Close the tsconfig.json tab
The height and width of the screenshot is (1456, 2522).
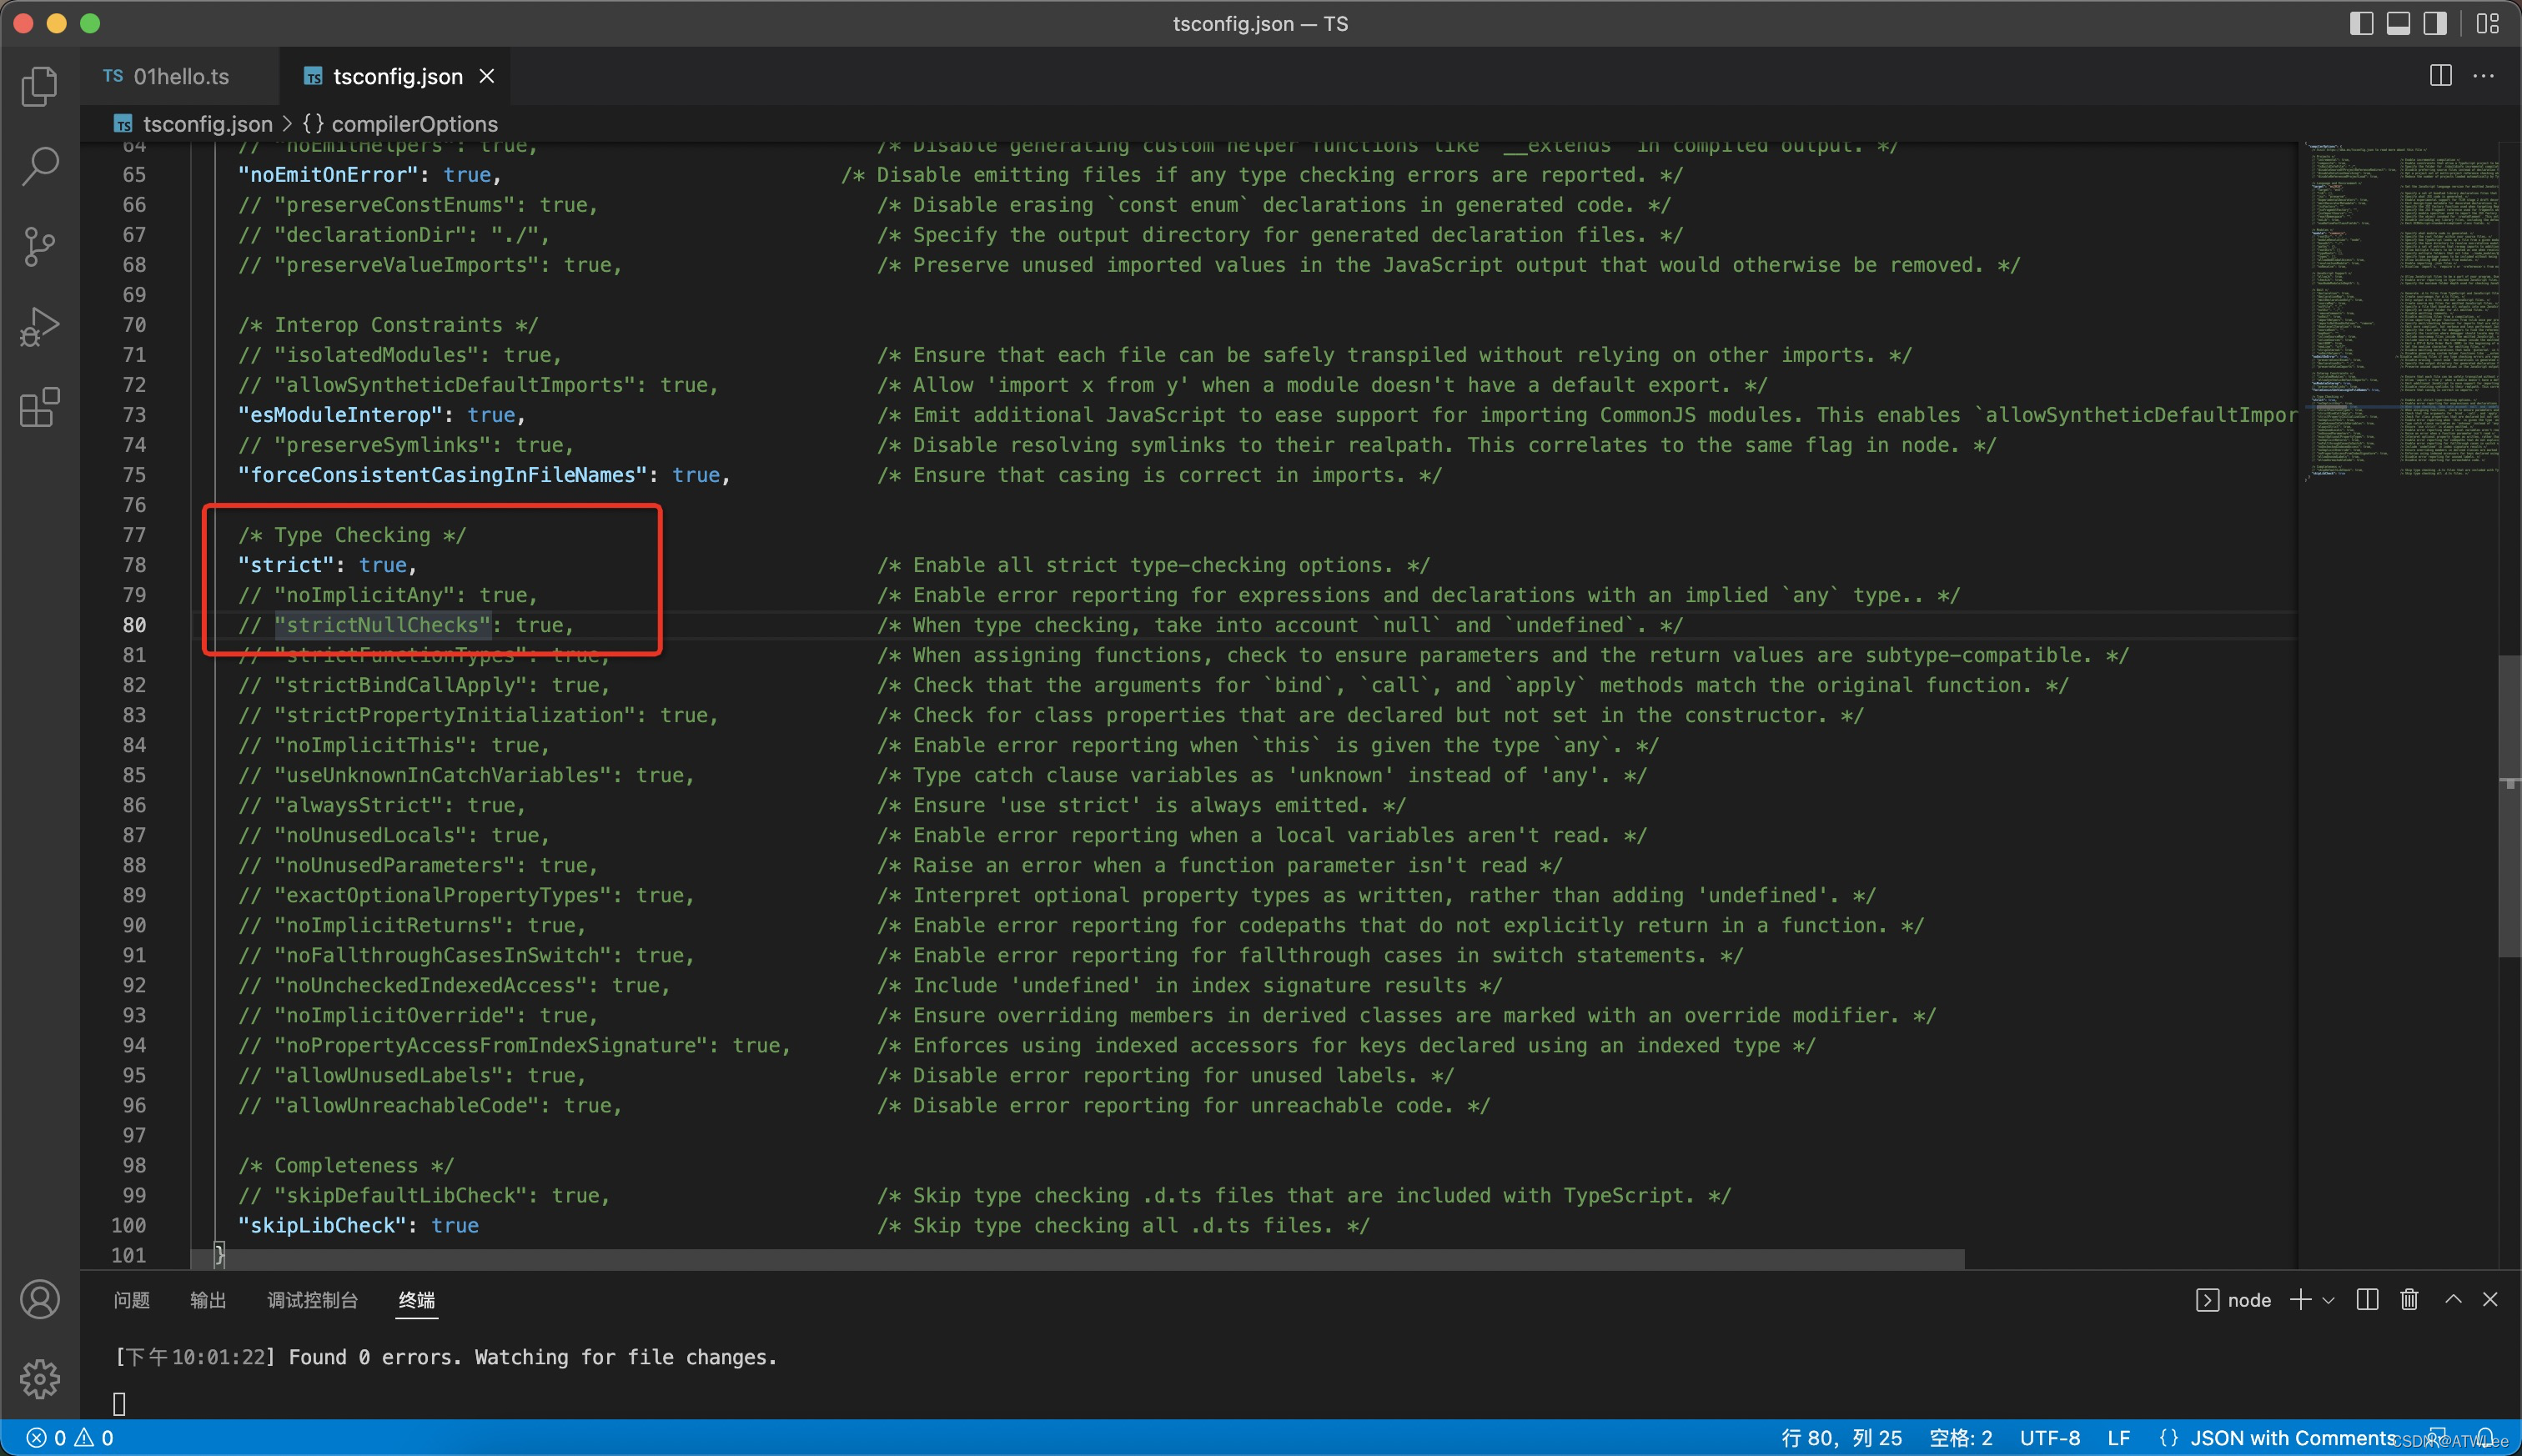487,76
